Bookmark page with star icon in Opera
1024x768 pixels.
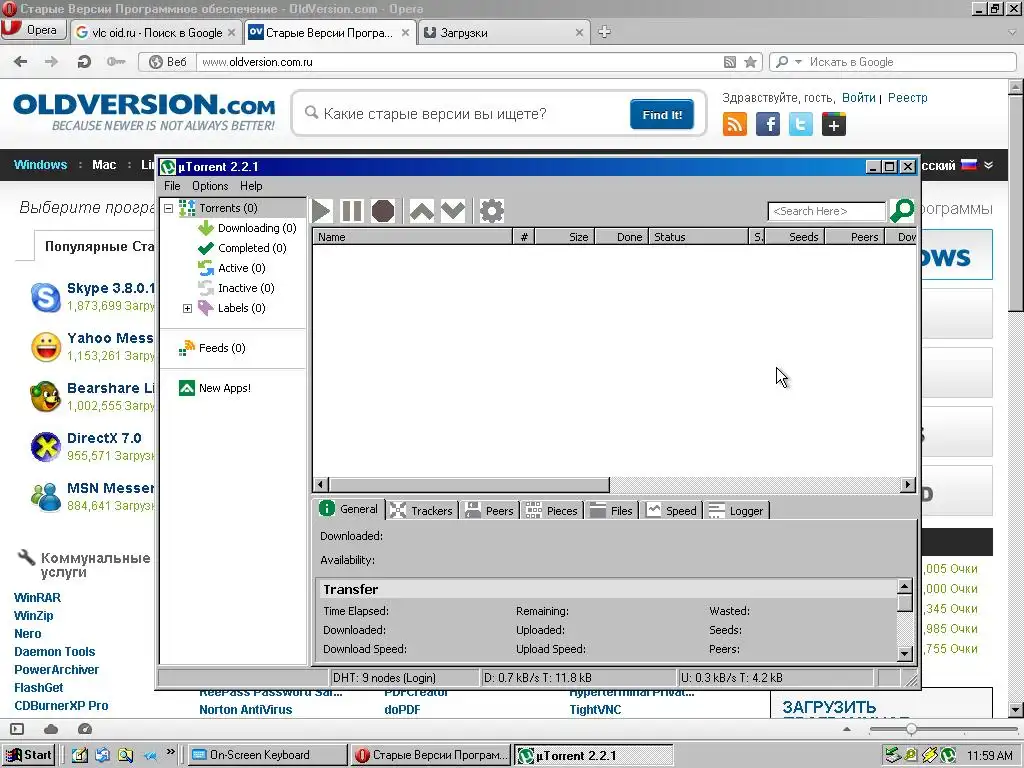(x=750, y=62)
